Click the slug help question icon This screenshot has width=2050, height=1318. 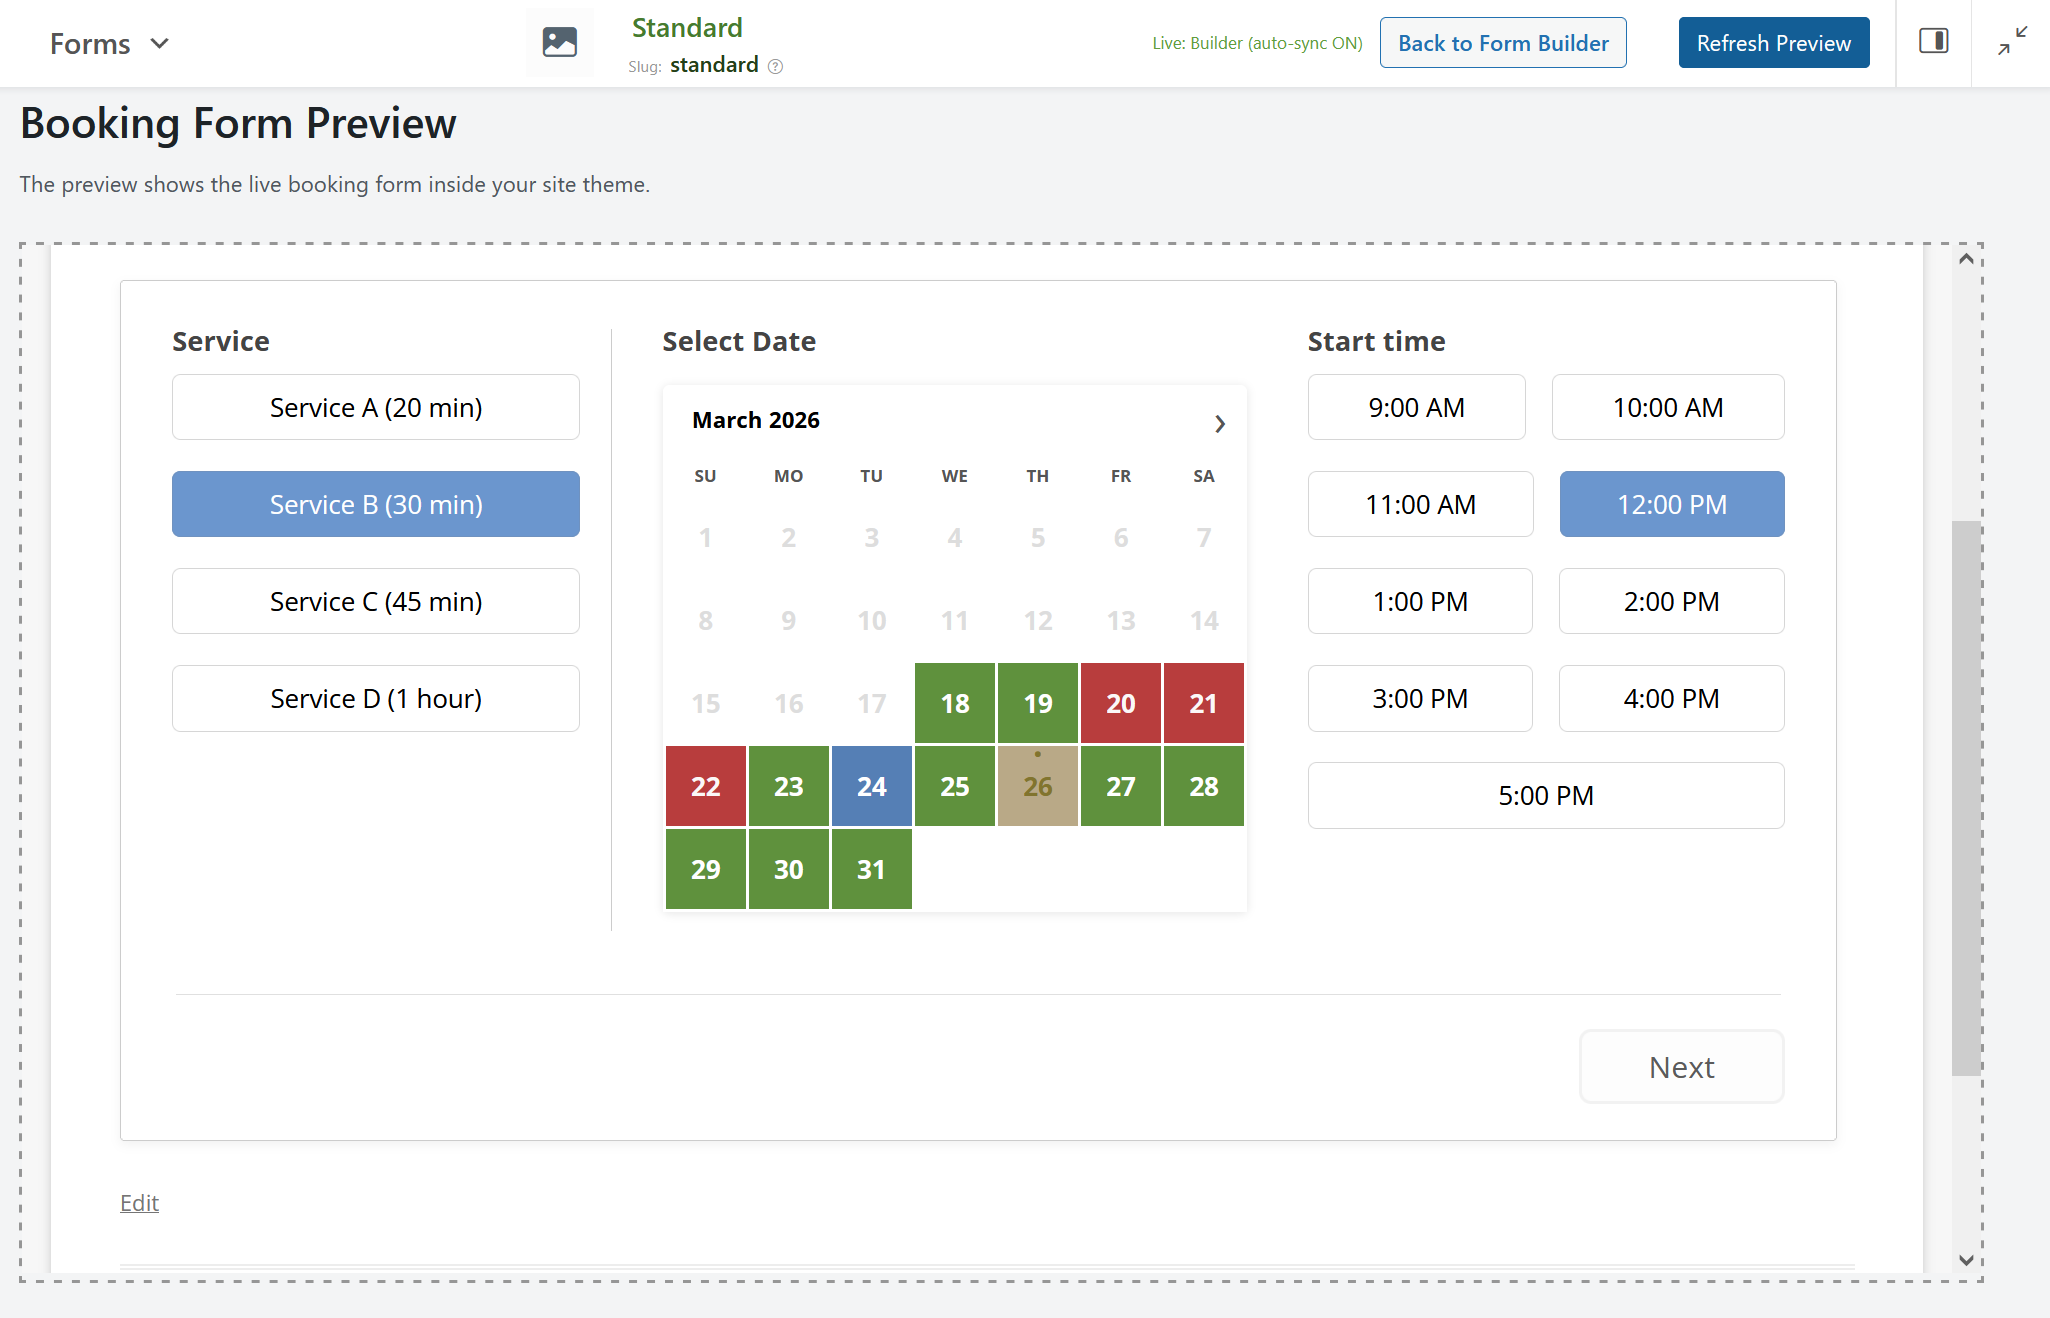point(775,66)
